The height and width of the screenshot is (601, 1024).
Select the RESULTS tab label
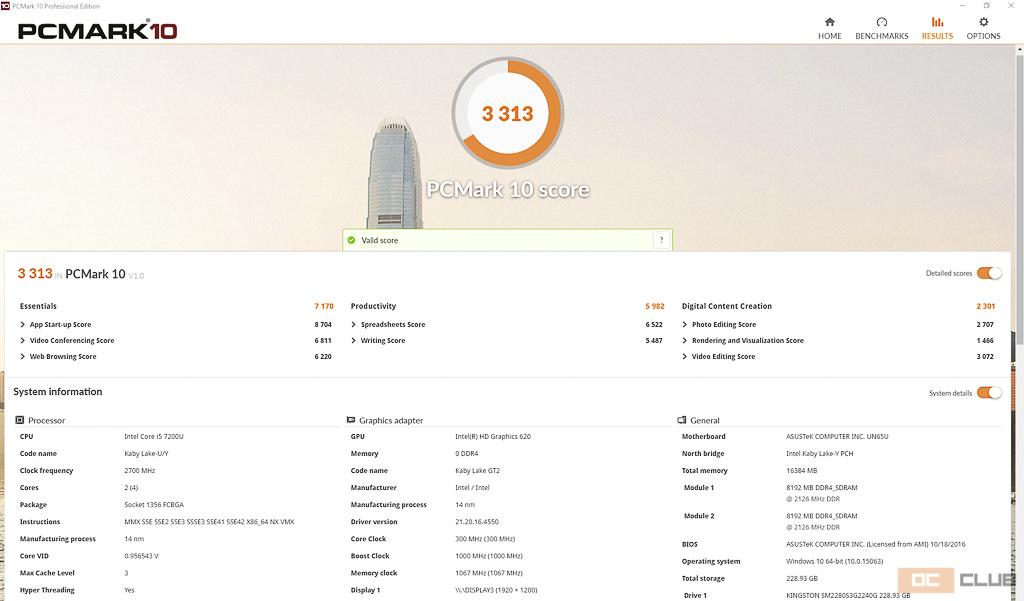tap(937, 36)
